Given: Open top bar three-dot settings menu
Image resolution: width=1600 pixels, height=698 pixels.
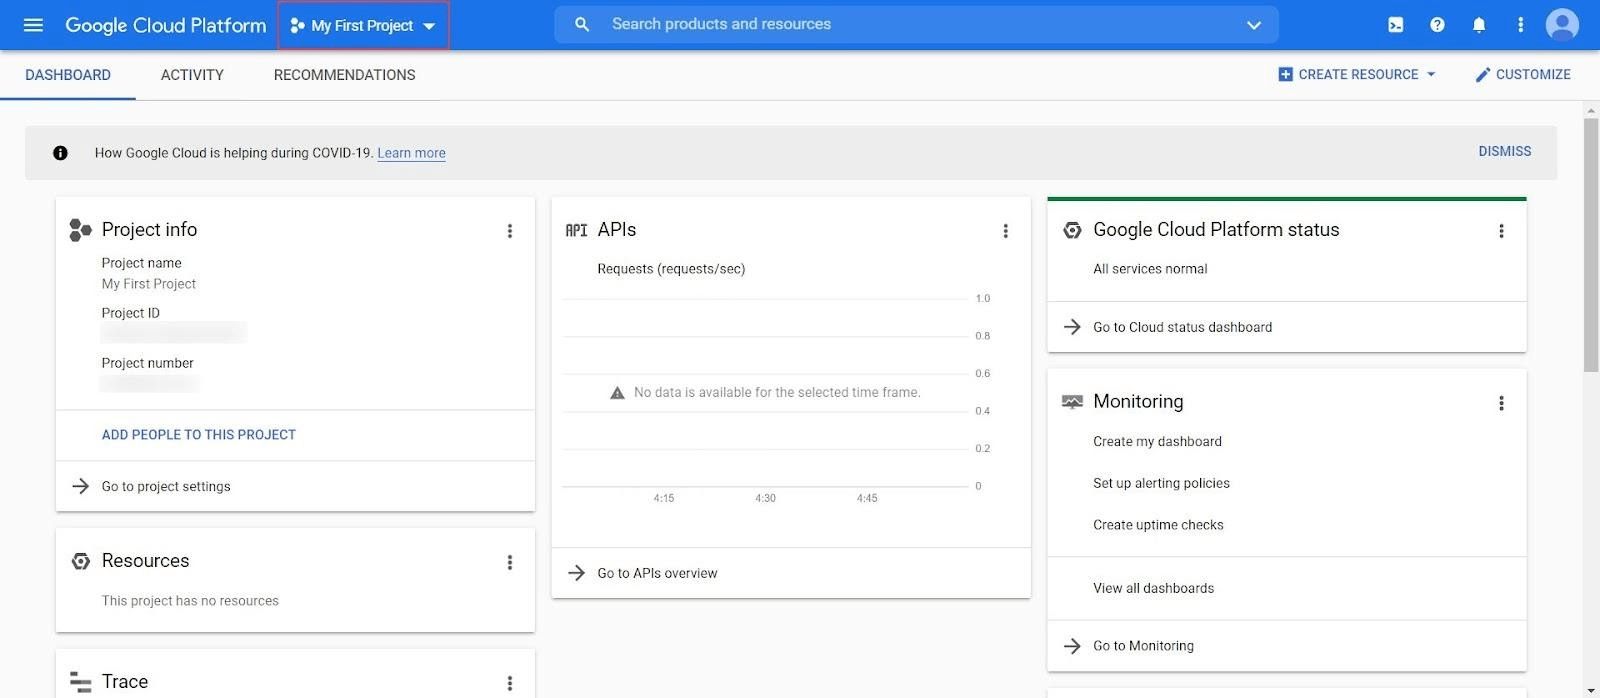Looking at the screenshot, I should (1521, 25).
